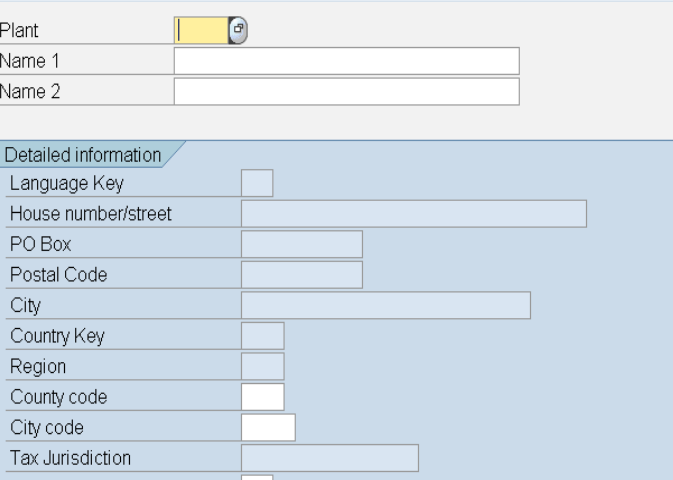Focus the Name 2 text field
This screenshot has height=480, width=673.
click(x=347, y=91)
